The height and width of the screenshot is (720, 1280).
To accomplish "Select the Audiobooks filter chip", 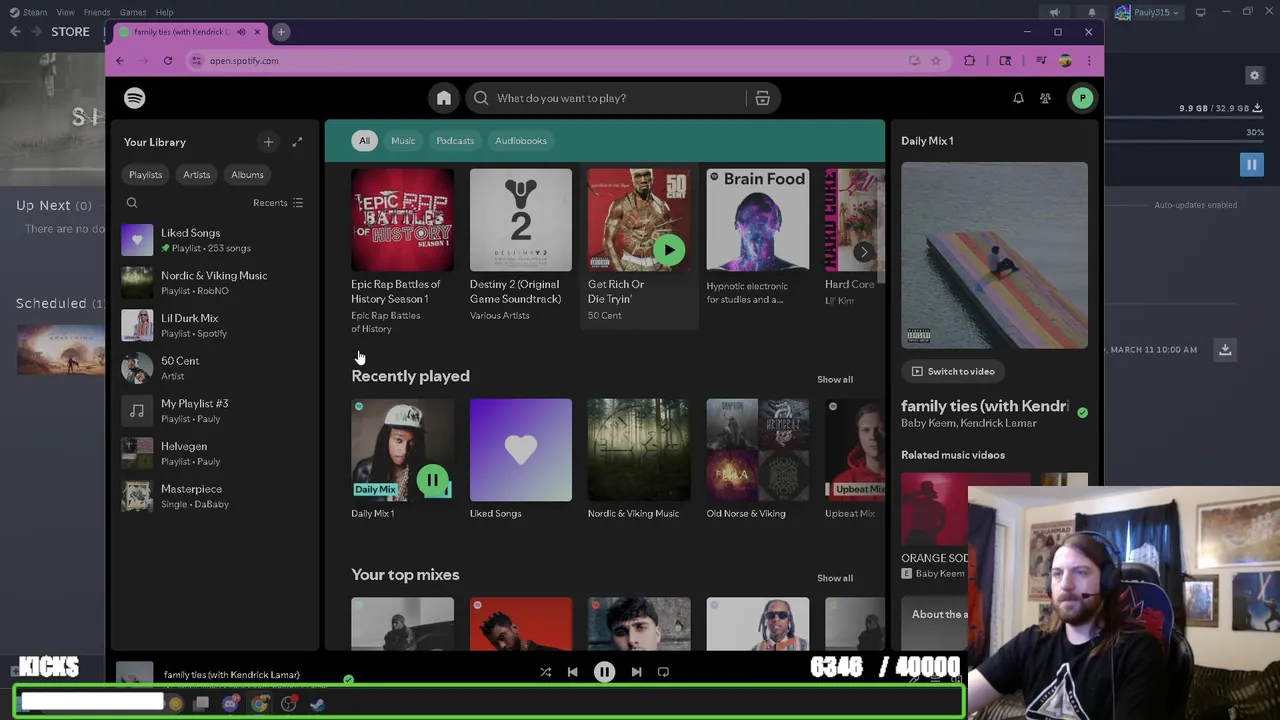I will tap(521, 141).
